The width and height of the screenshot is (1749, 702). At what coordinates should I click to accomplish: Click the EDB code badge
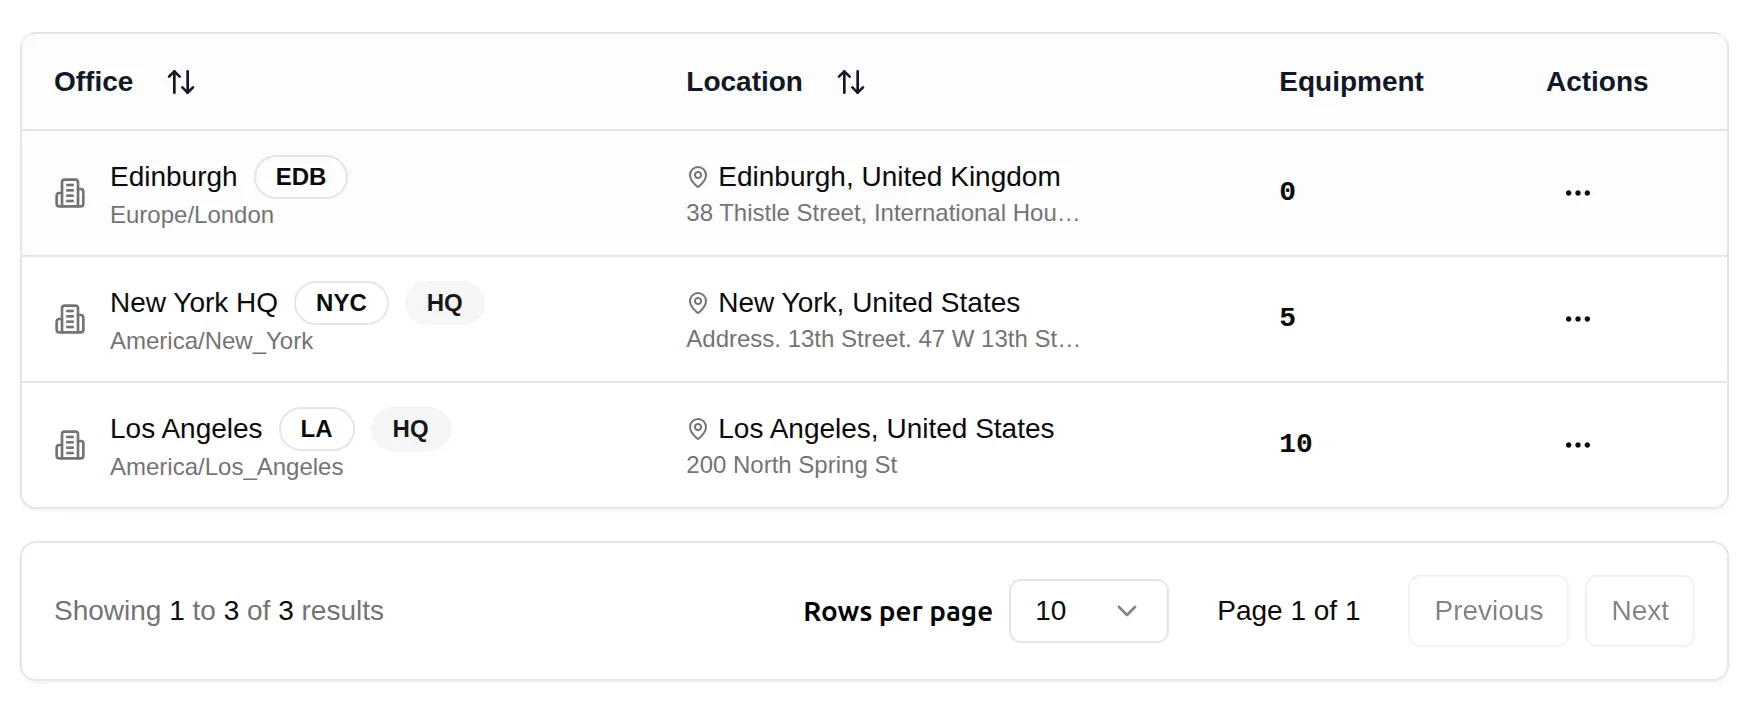tap(301, 177)
